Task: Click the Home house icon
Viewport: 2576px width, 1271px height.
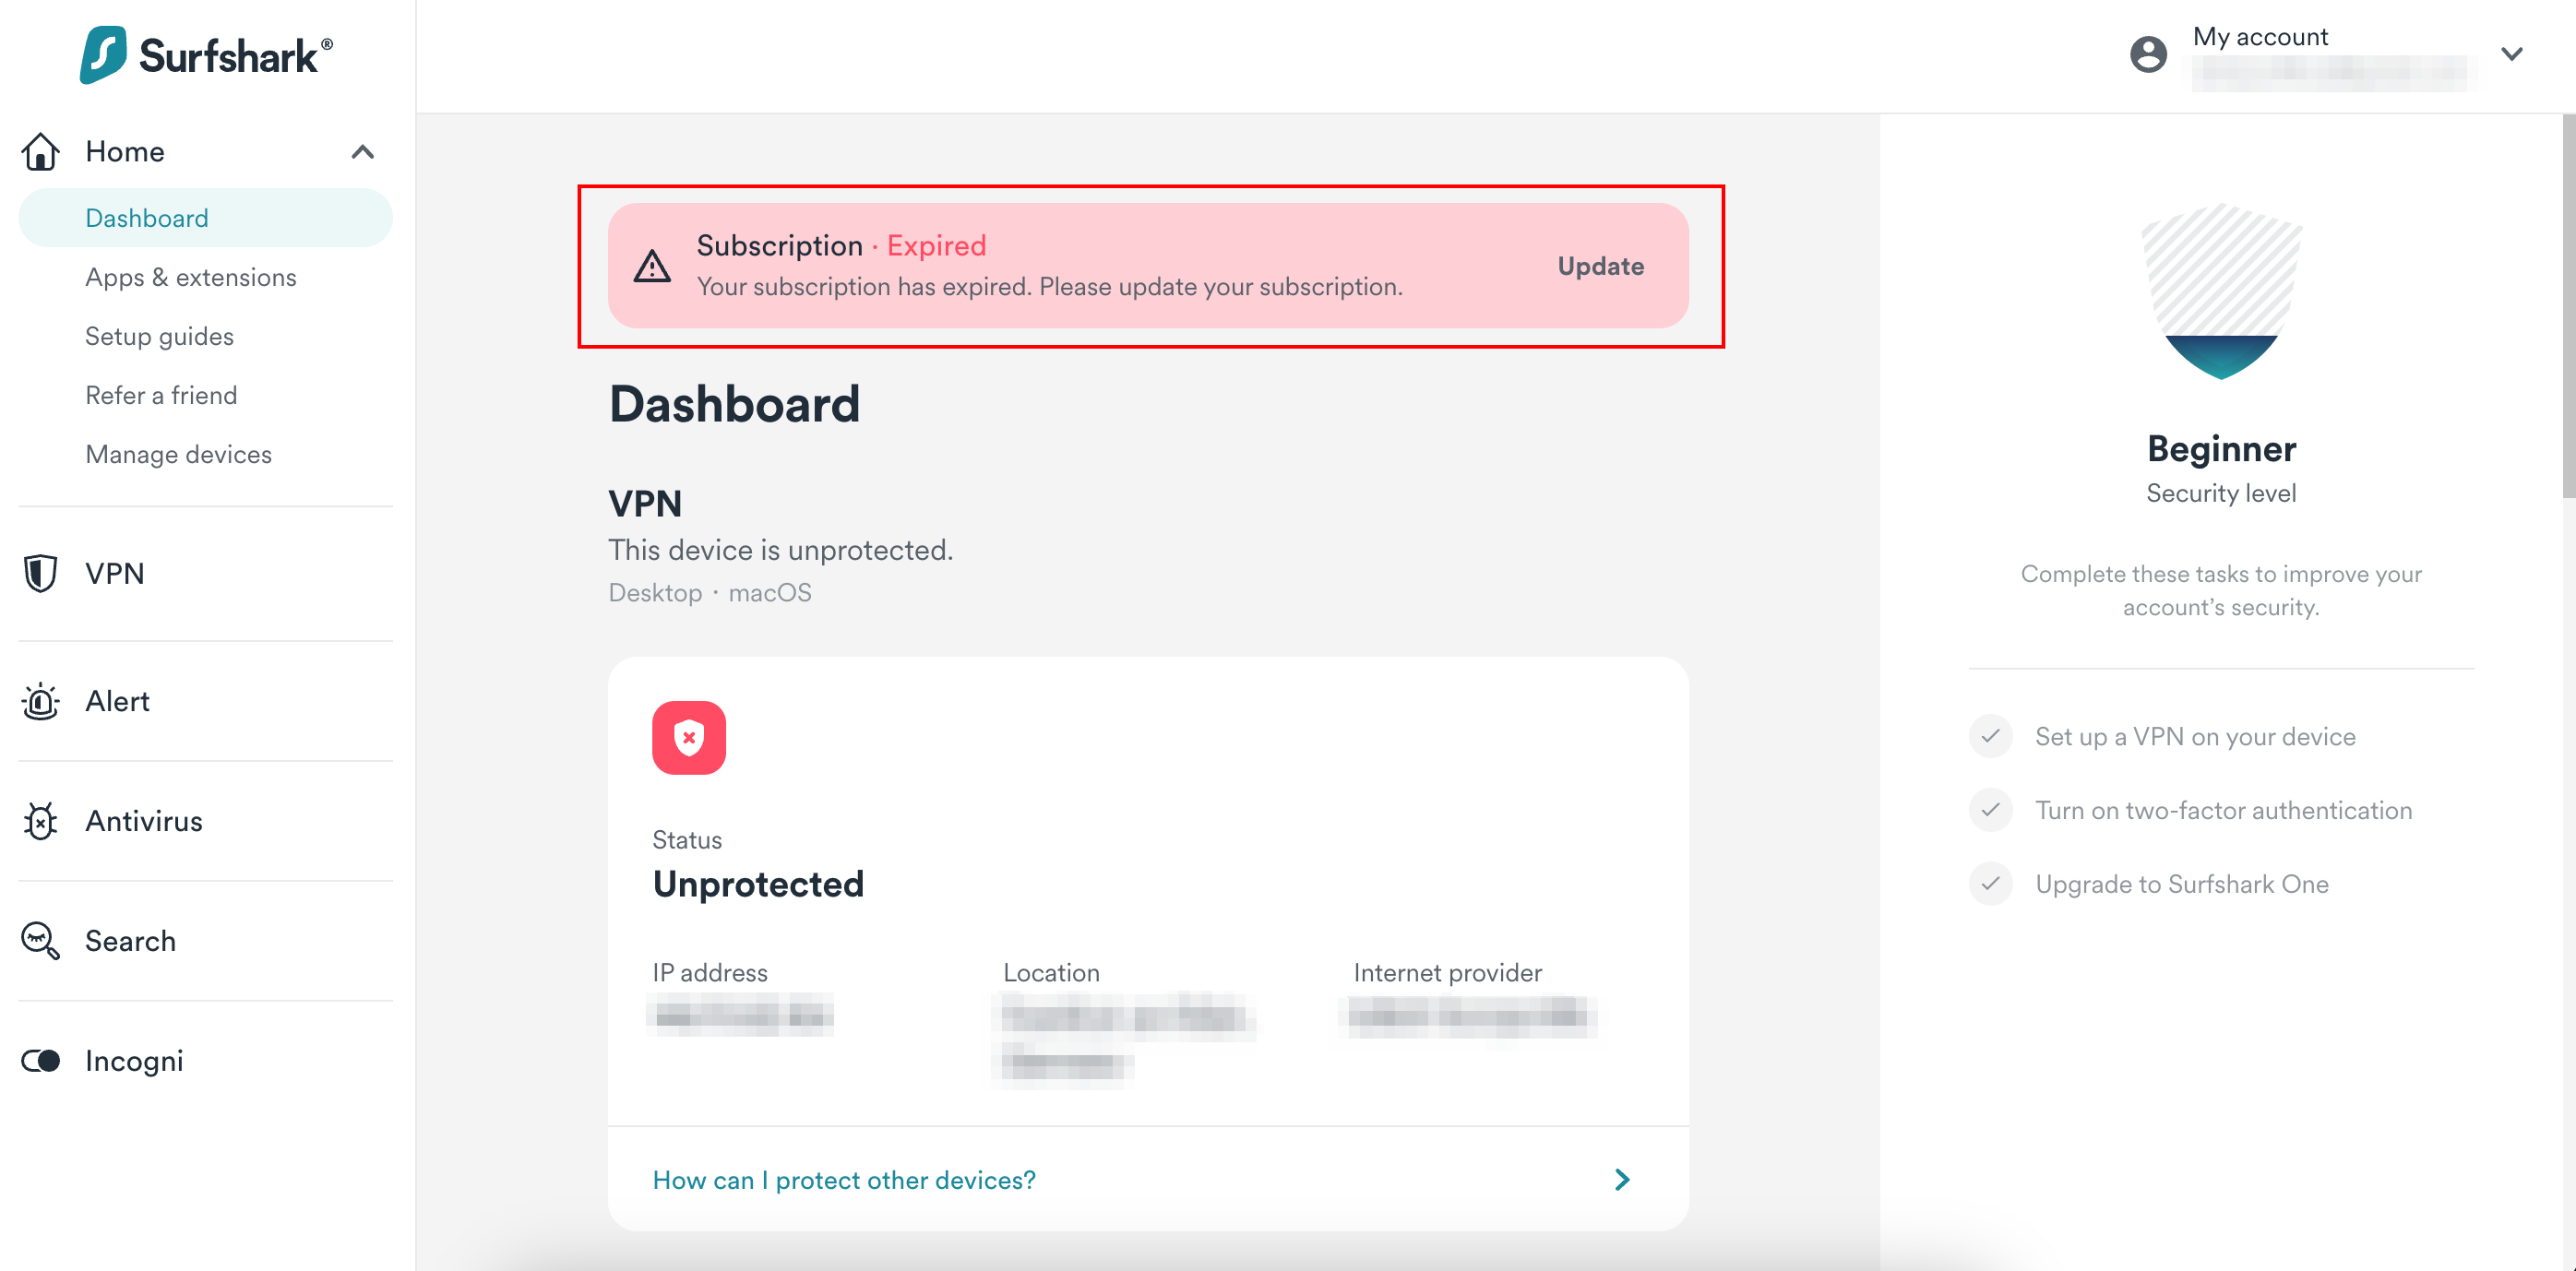Action: pos(41,152)
